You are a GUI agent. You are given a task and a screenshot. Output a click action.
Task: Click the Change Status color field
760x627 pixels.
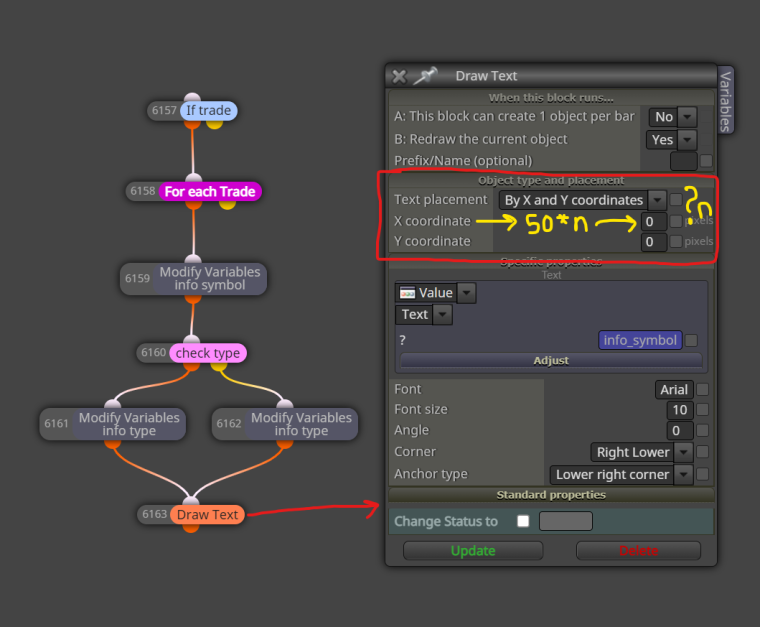(x=566, y=521)
